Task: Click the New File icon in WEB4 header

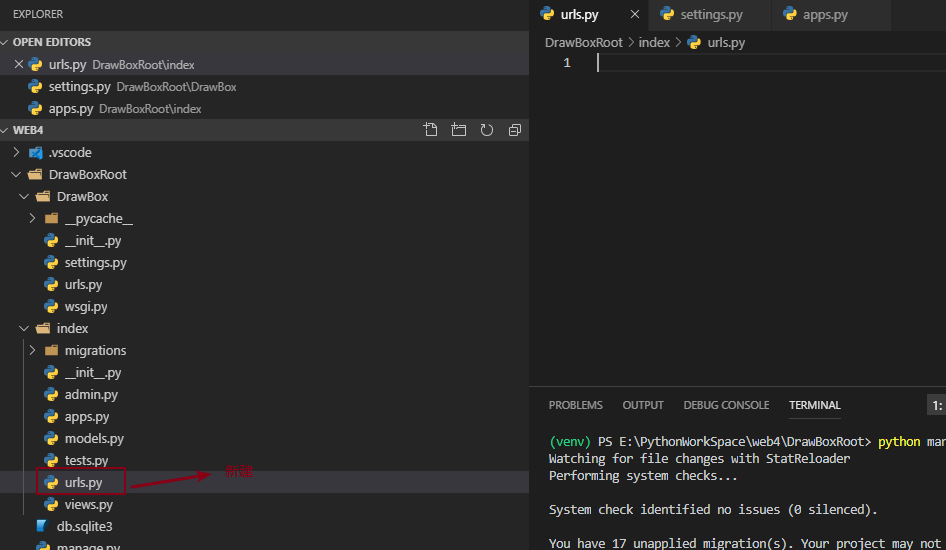Action: coord(430,130)
